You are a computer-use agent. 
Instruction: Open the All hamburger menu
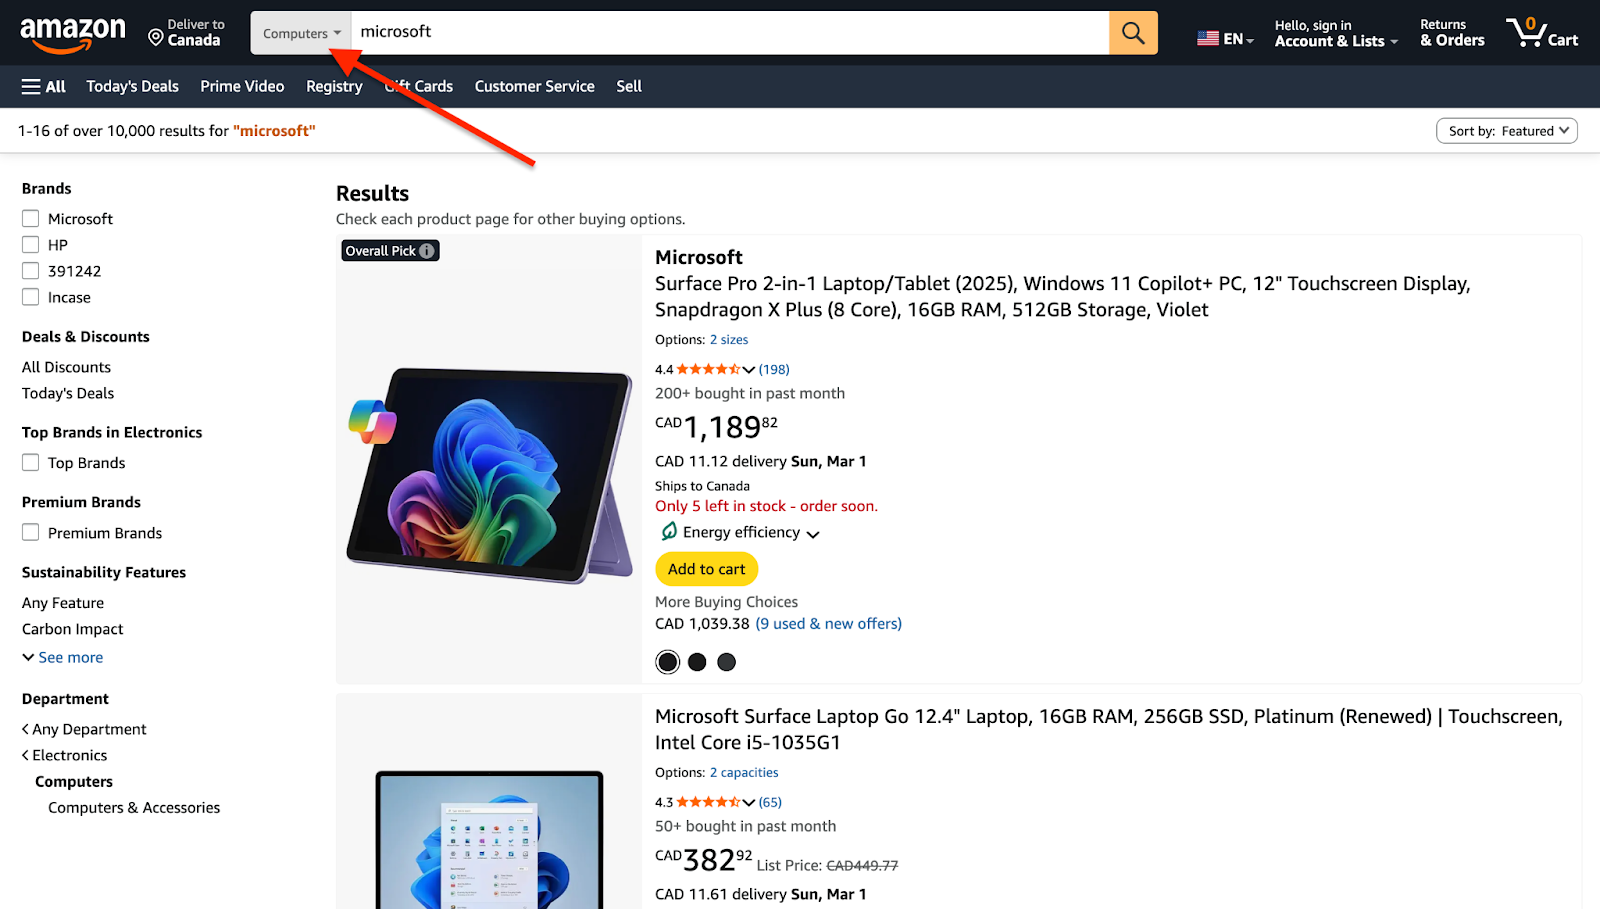pyautogui.click(x=43, y=86)
